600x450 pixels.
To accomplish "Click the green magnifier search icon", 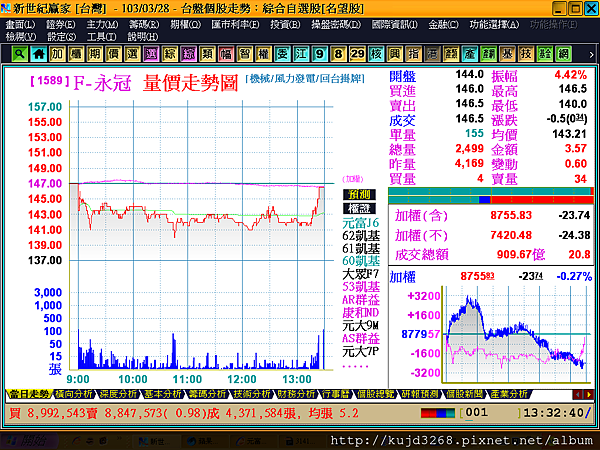I will click(x=20, y=54).
